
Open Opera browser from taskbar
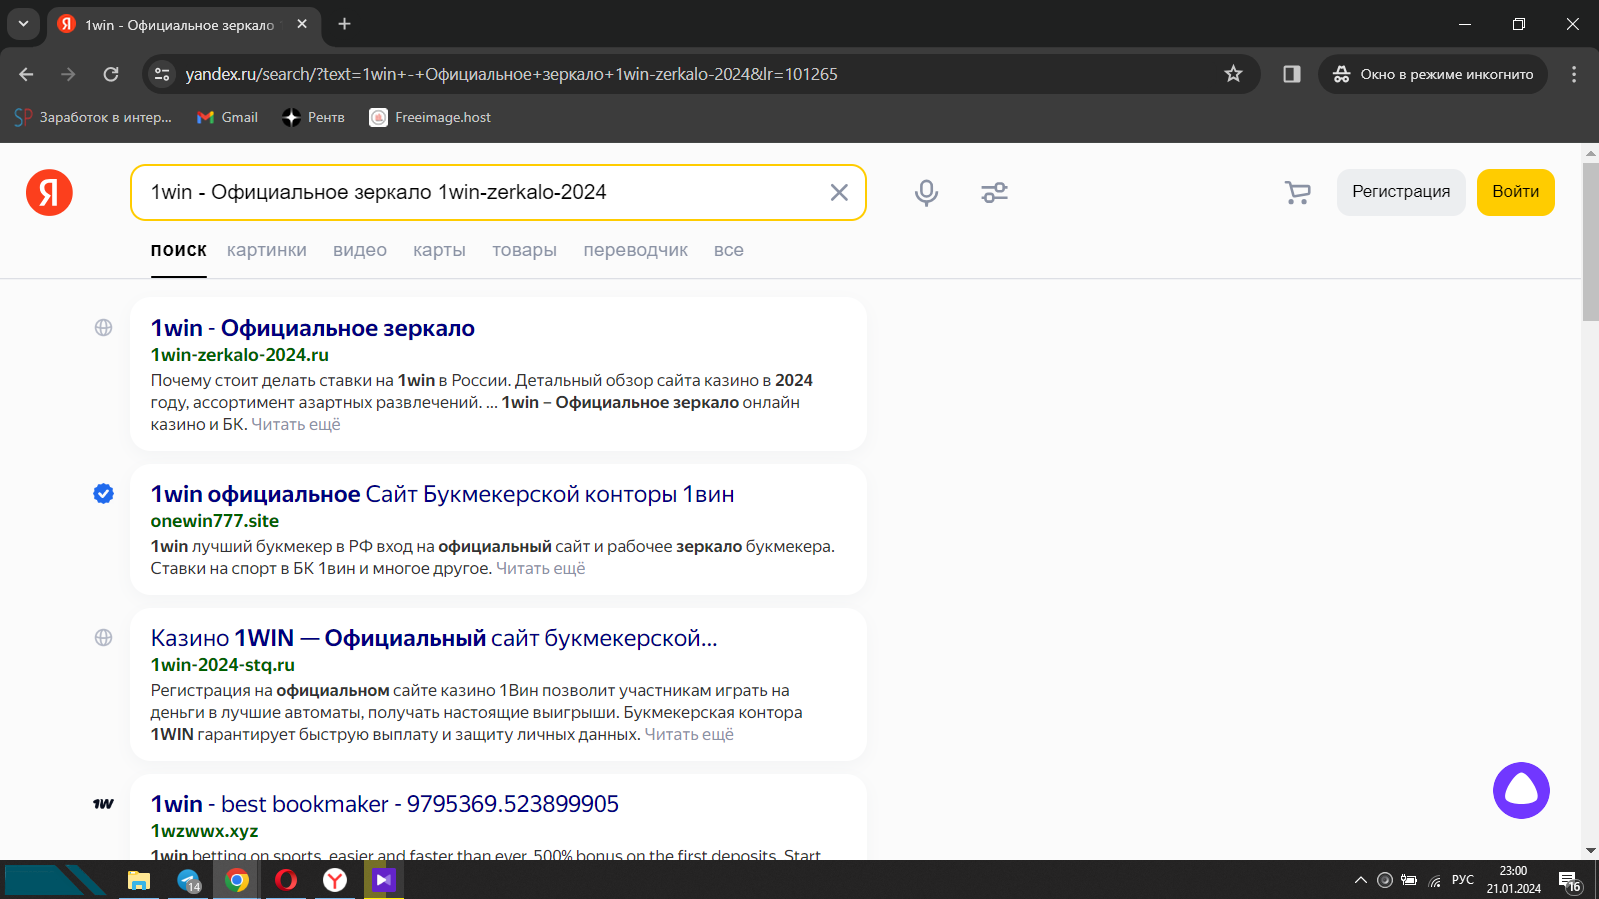(286, 880)
